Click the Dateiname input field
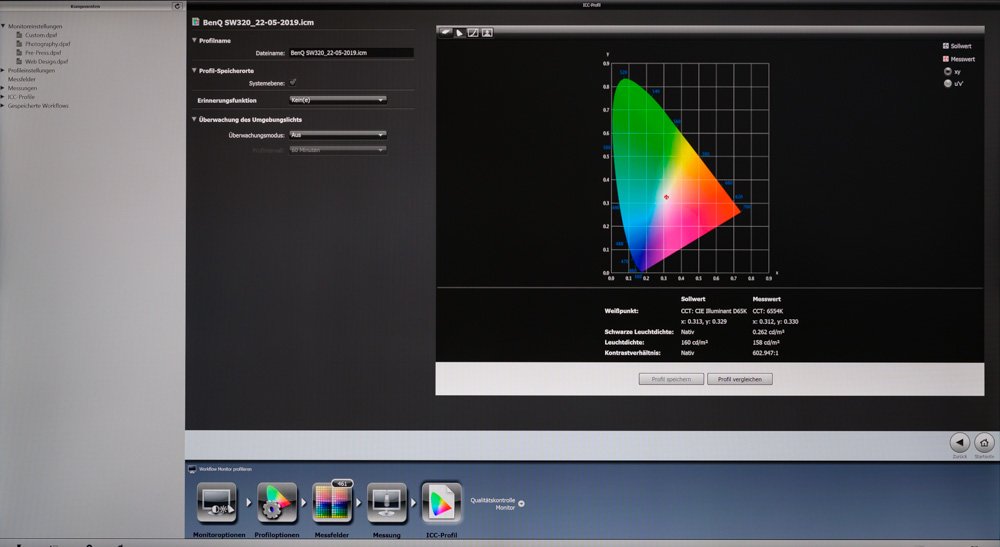The image size is (1000, 547). tap(350, 52)
